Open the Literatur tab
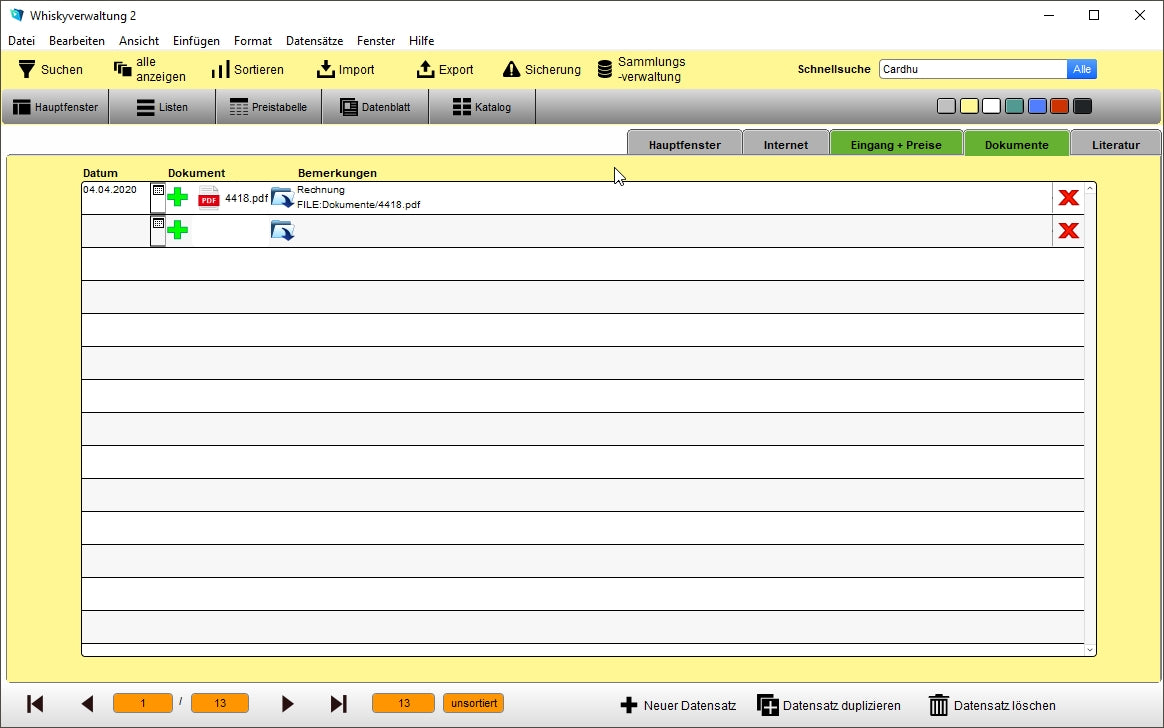The height and width of the screenshot is (728, 1164). point(1115,145)
